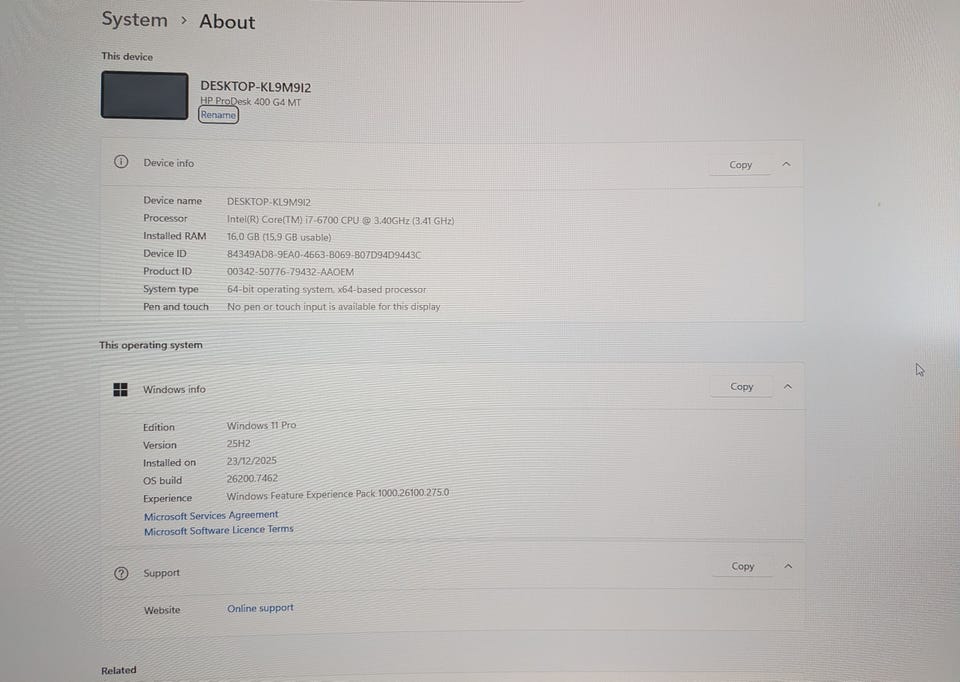Click the System type label
The height and width of the screenshot is (682, 960).
click(171, 289)
